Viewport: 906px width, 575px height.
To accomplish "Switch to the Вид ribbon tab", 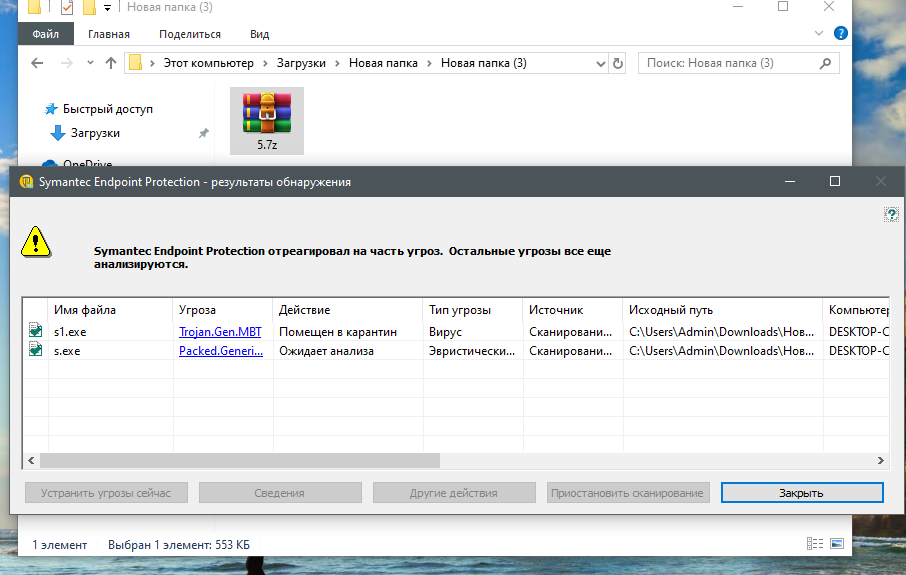I will [259, 34].
